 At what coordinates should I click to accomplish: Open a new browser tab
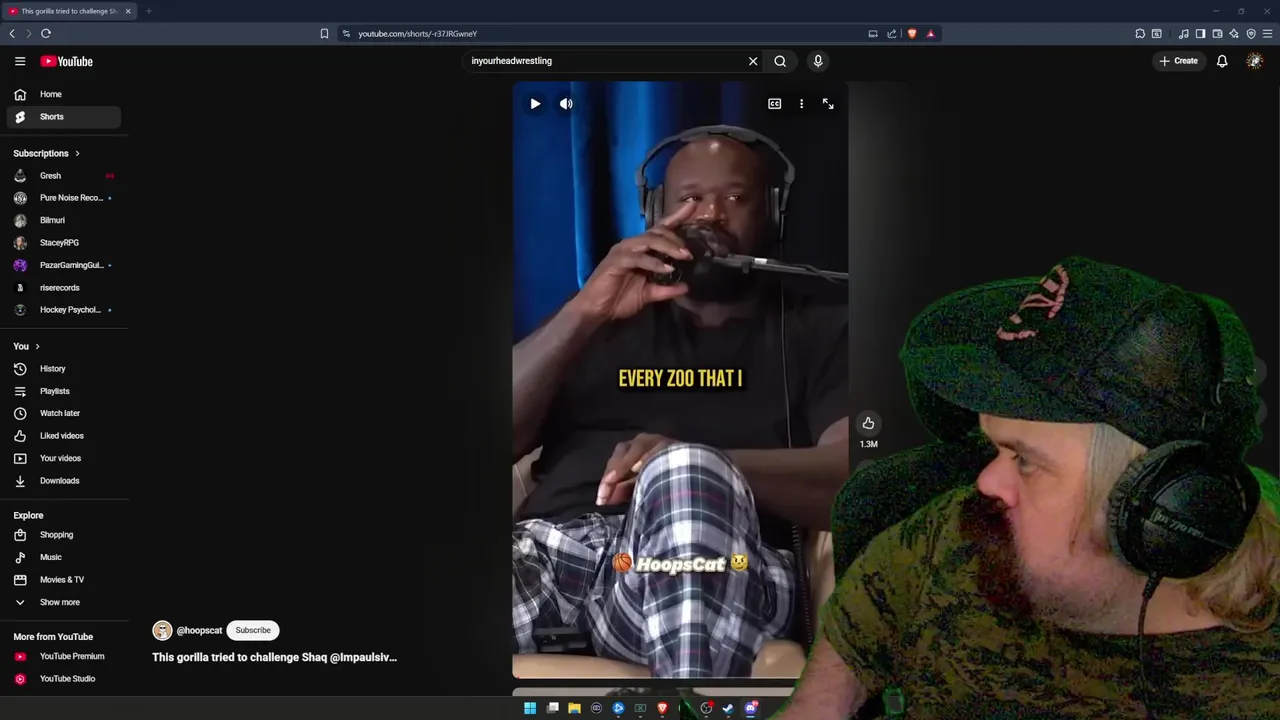148,11
